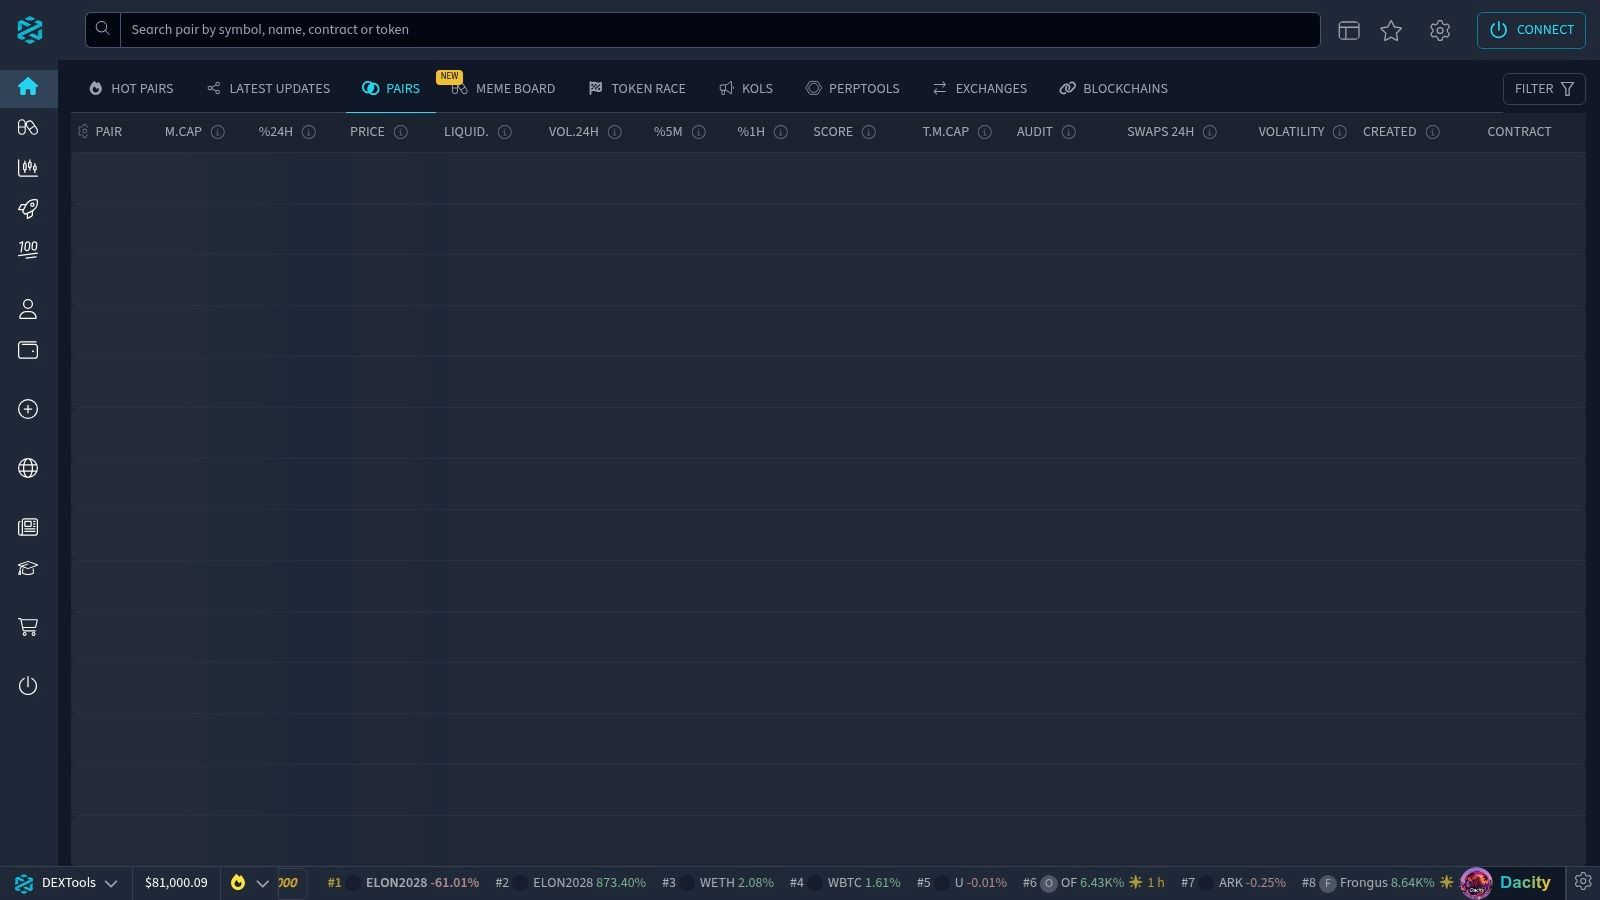The height and width of the screenshot is (900, 1600).
Task: Open the wallet sidebar icon
Action: (28, 350)
